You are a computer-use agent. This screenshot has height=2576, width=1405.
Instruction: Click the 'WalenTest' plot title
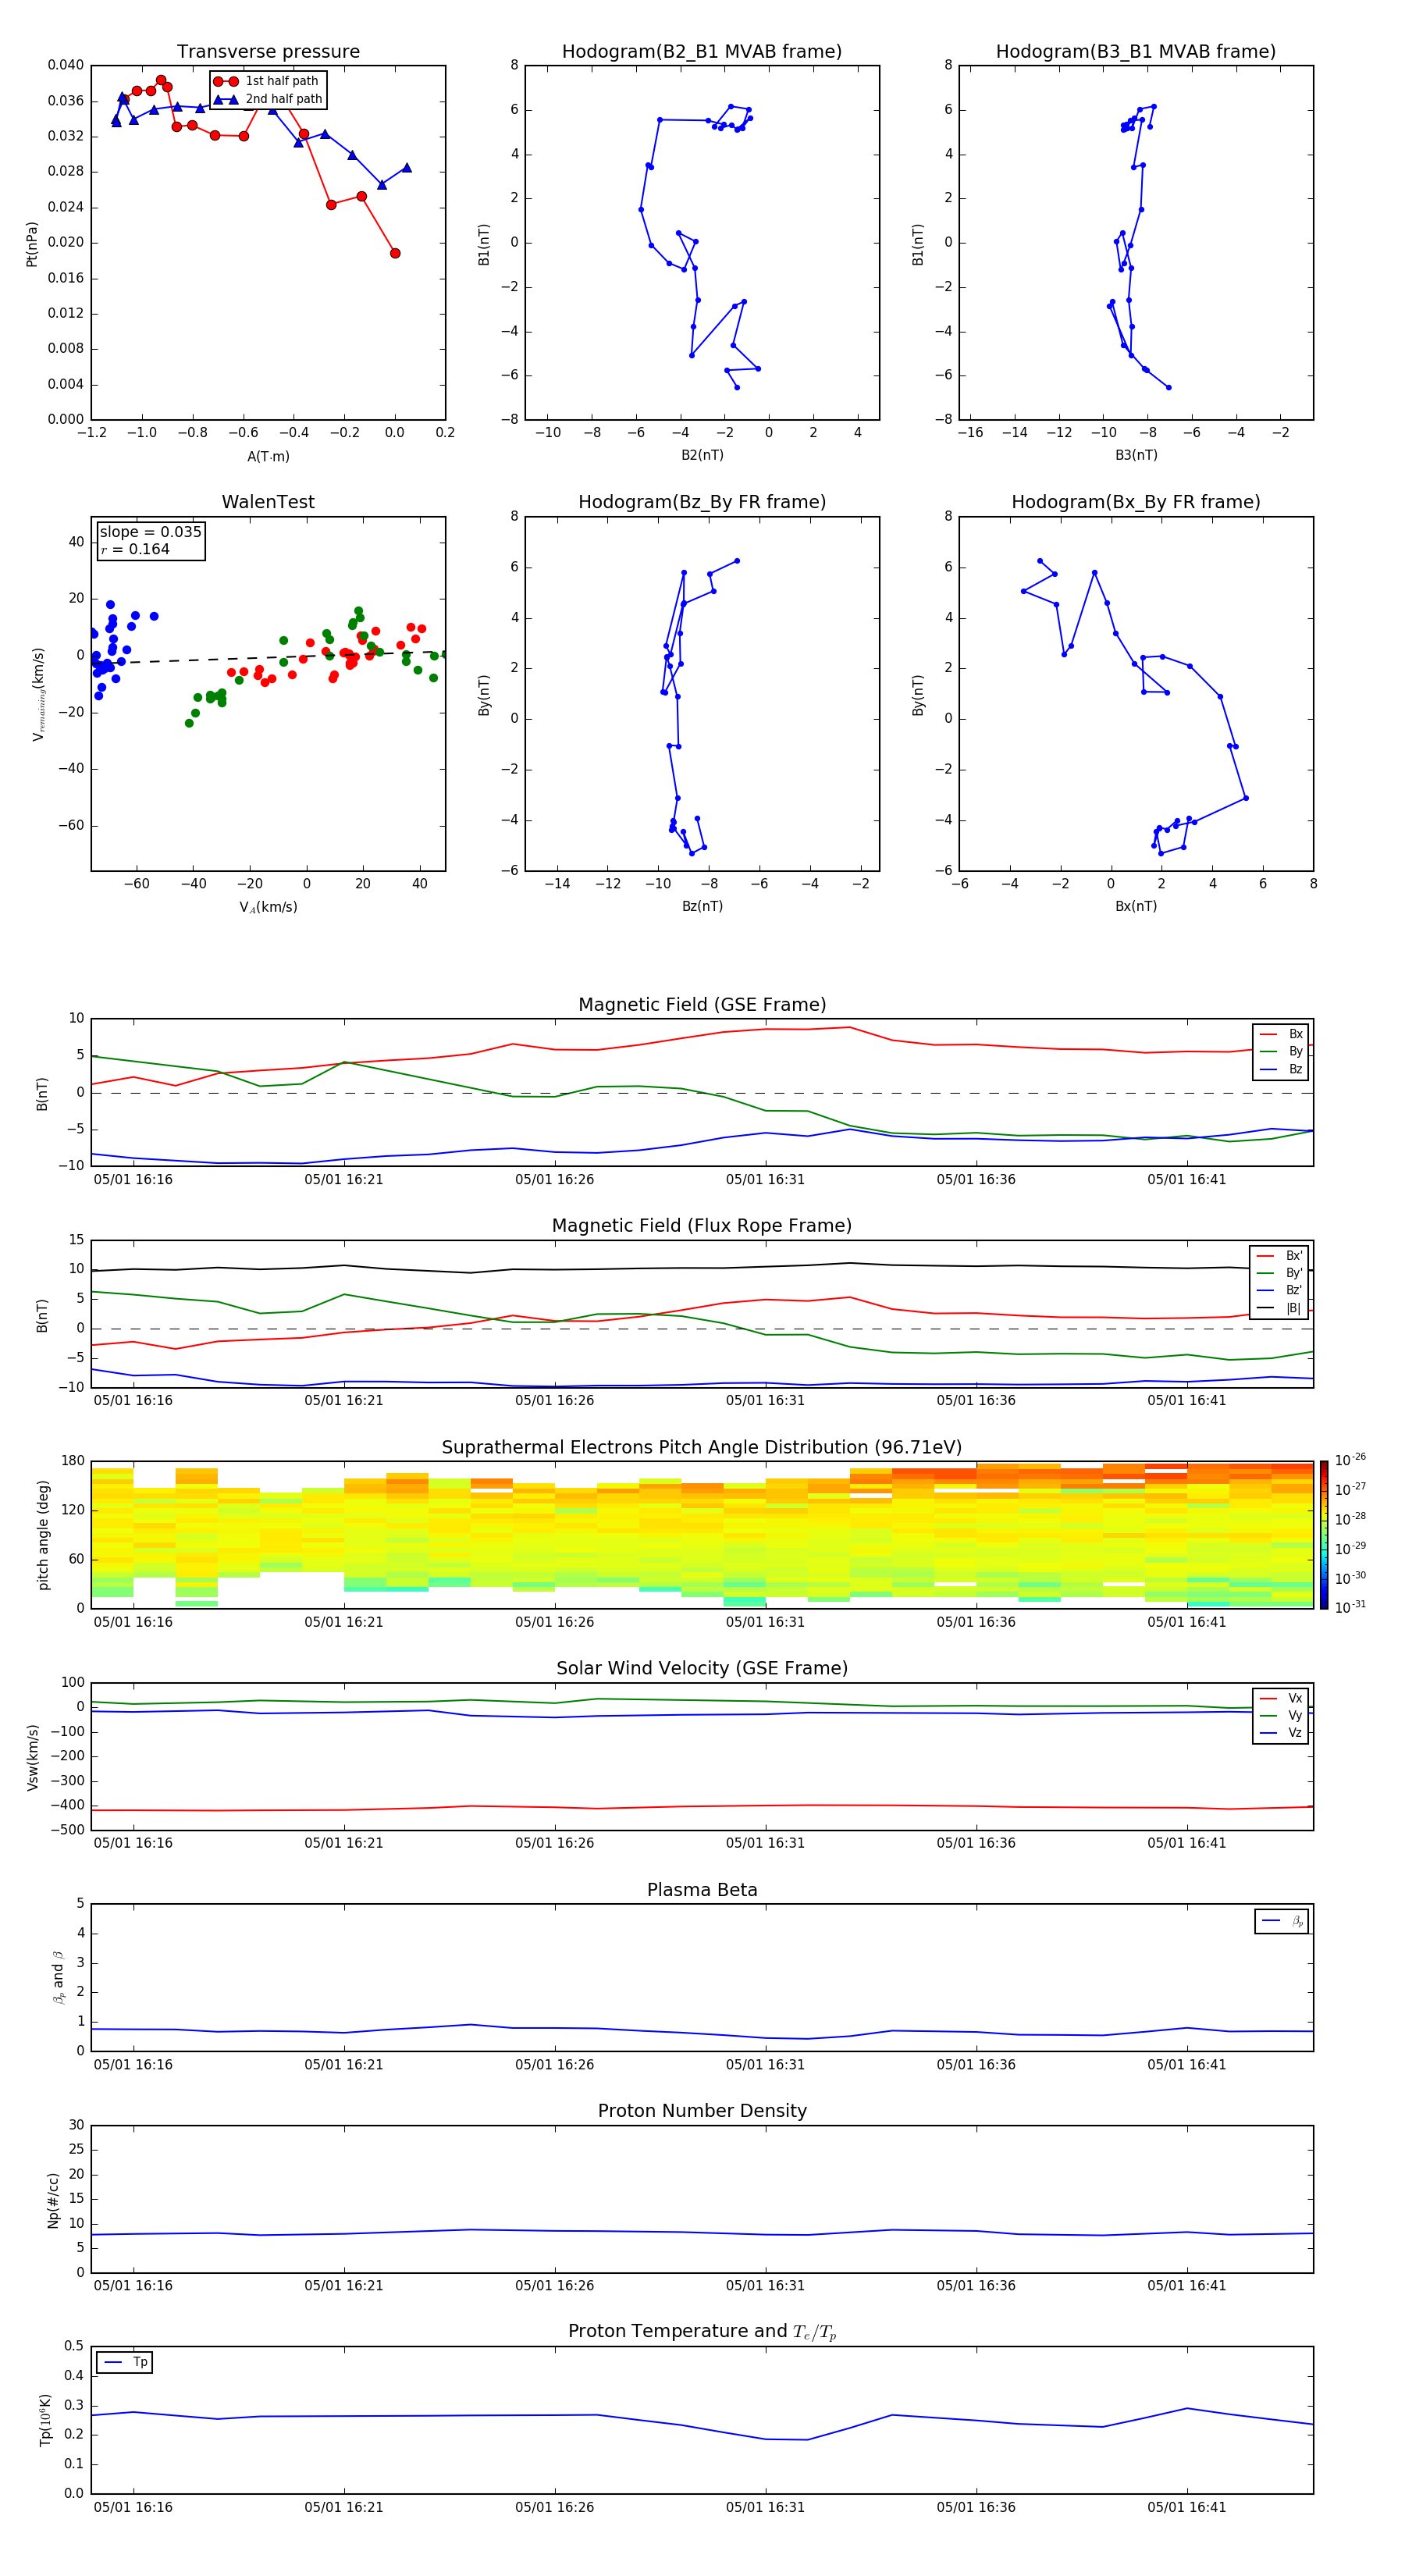pos(268,502)
